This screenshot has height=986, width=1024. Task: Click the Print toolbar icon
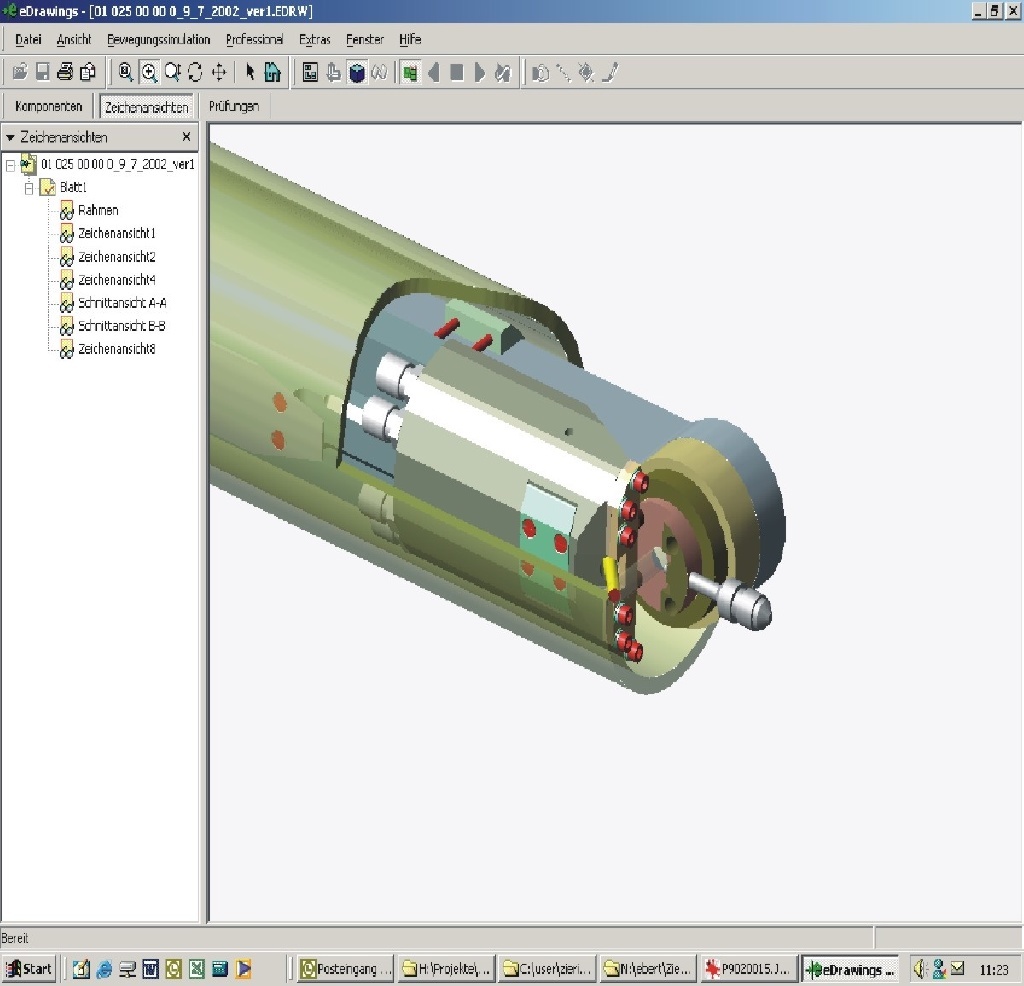65,72
